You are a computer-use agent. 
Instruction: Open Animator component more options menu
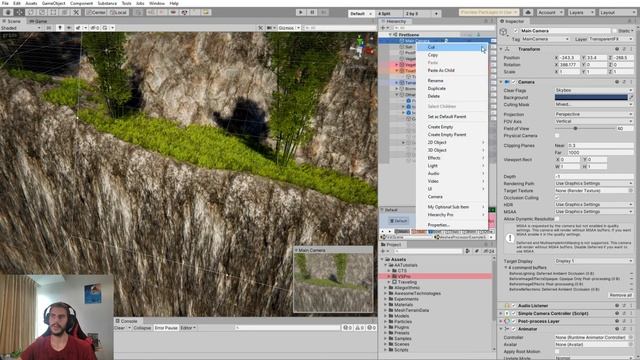coord(631,329)
